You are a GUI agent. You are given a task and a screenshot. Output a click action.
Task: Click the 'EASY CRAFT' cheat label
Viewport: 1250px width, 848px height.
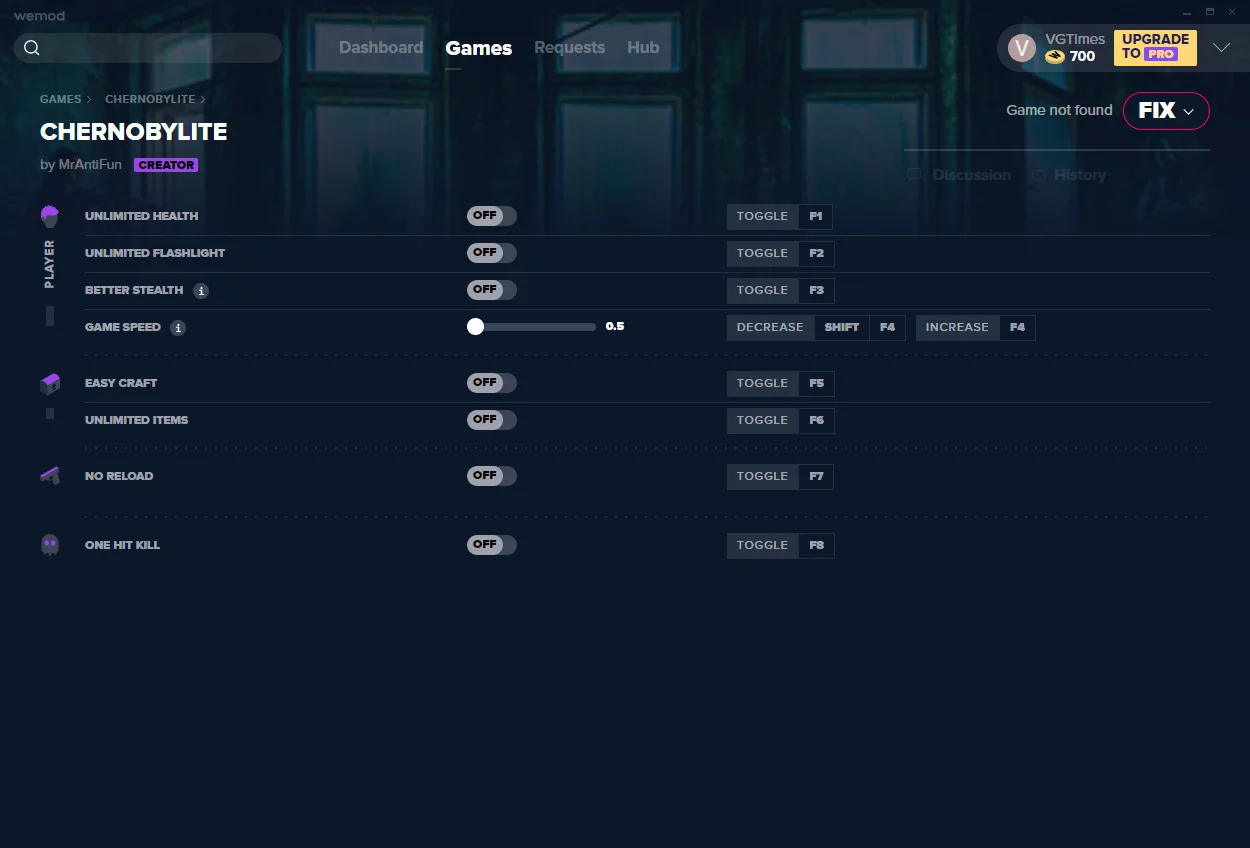(121, 383)
